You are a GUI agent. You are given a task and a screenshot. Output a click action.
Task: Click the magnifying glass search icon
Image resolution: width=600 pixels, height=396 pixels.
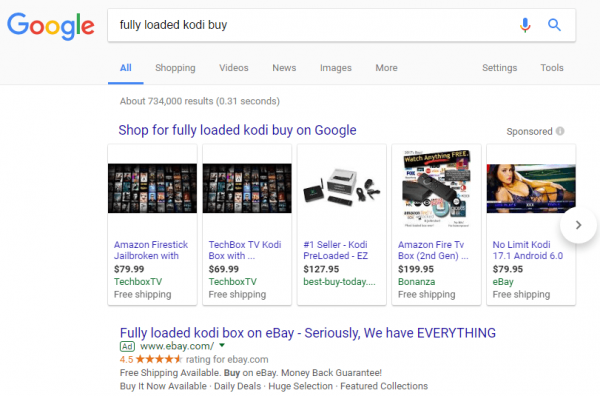[x=554, y=25]
